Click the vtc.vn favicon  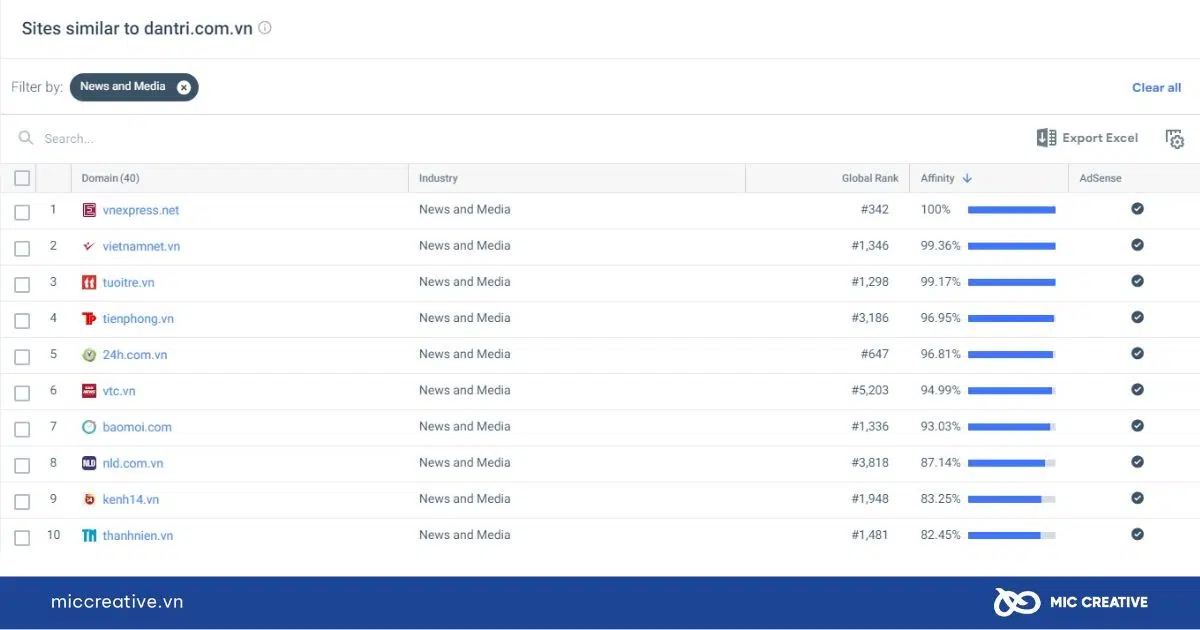pos(89,391)
